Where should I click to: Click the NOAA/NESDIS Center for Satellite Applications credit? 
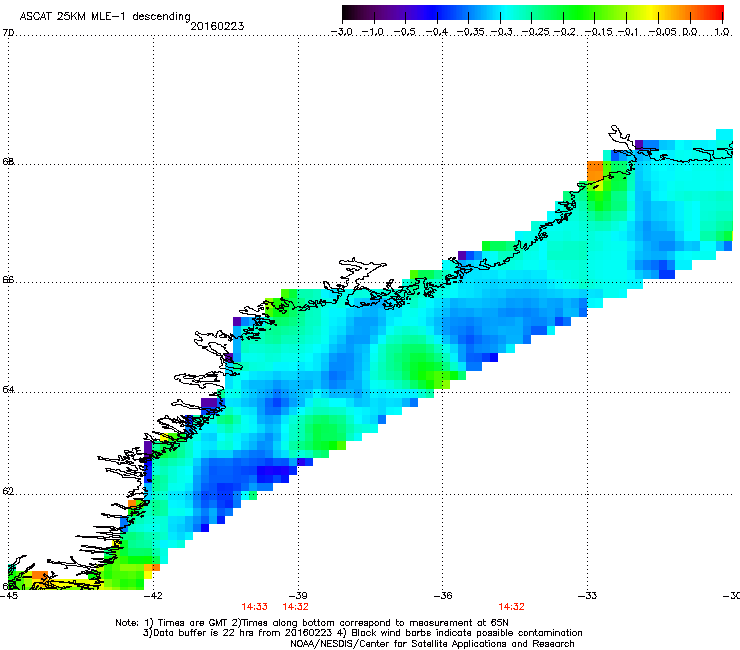tap(432, 644)
